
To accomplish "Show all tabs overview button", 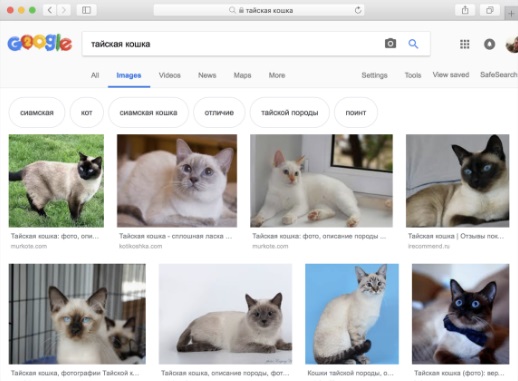I will point(489,10).
